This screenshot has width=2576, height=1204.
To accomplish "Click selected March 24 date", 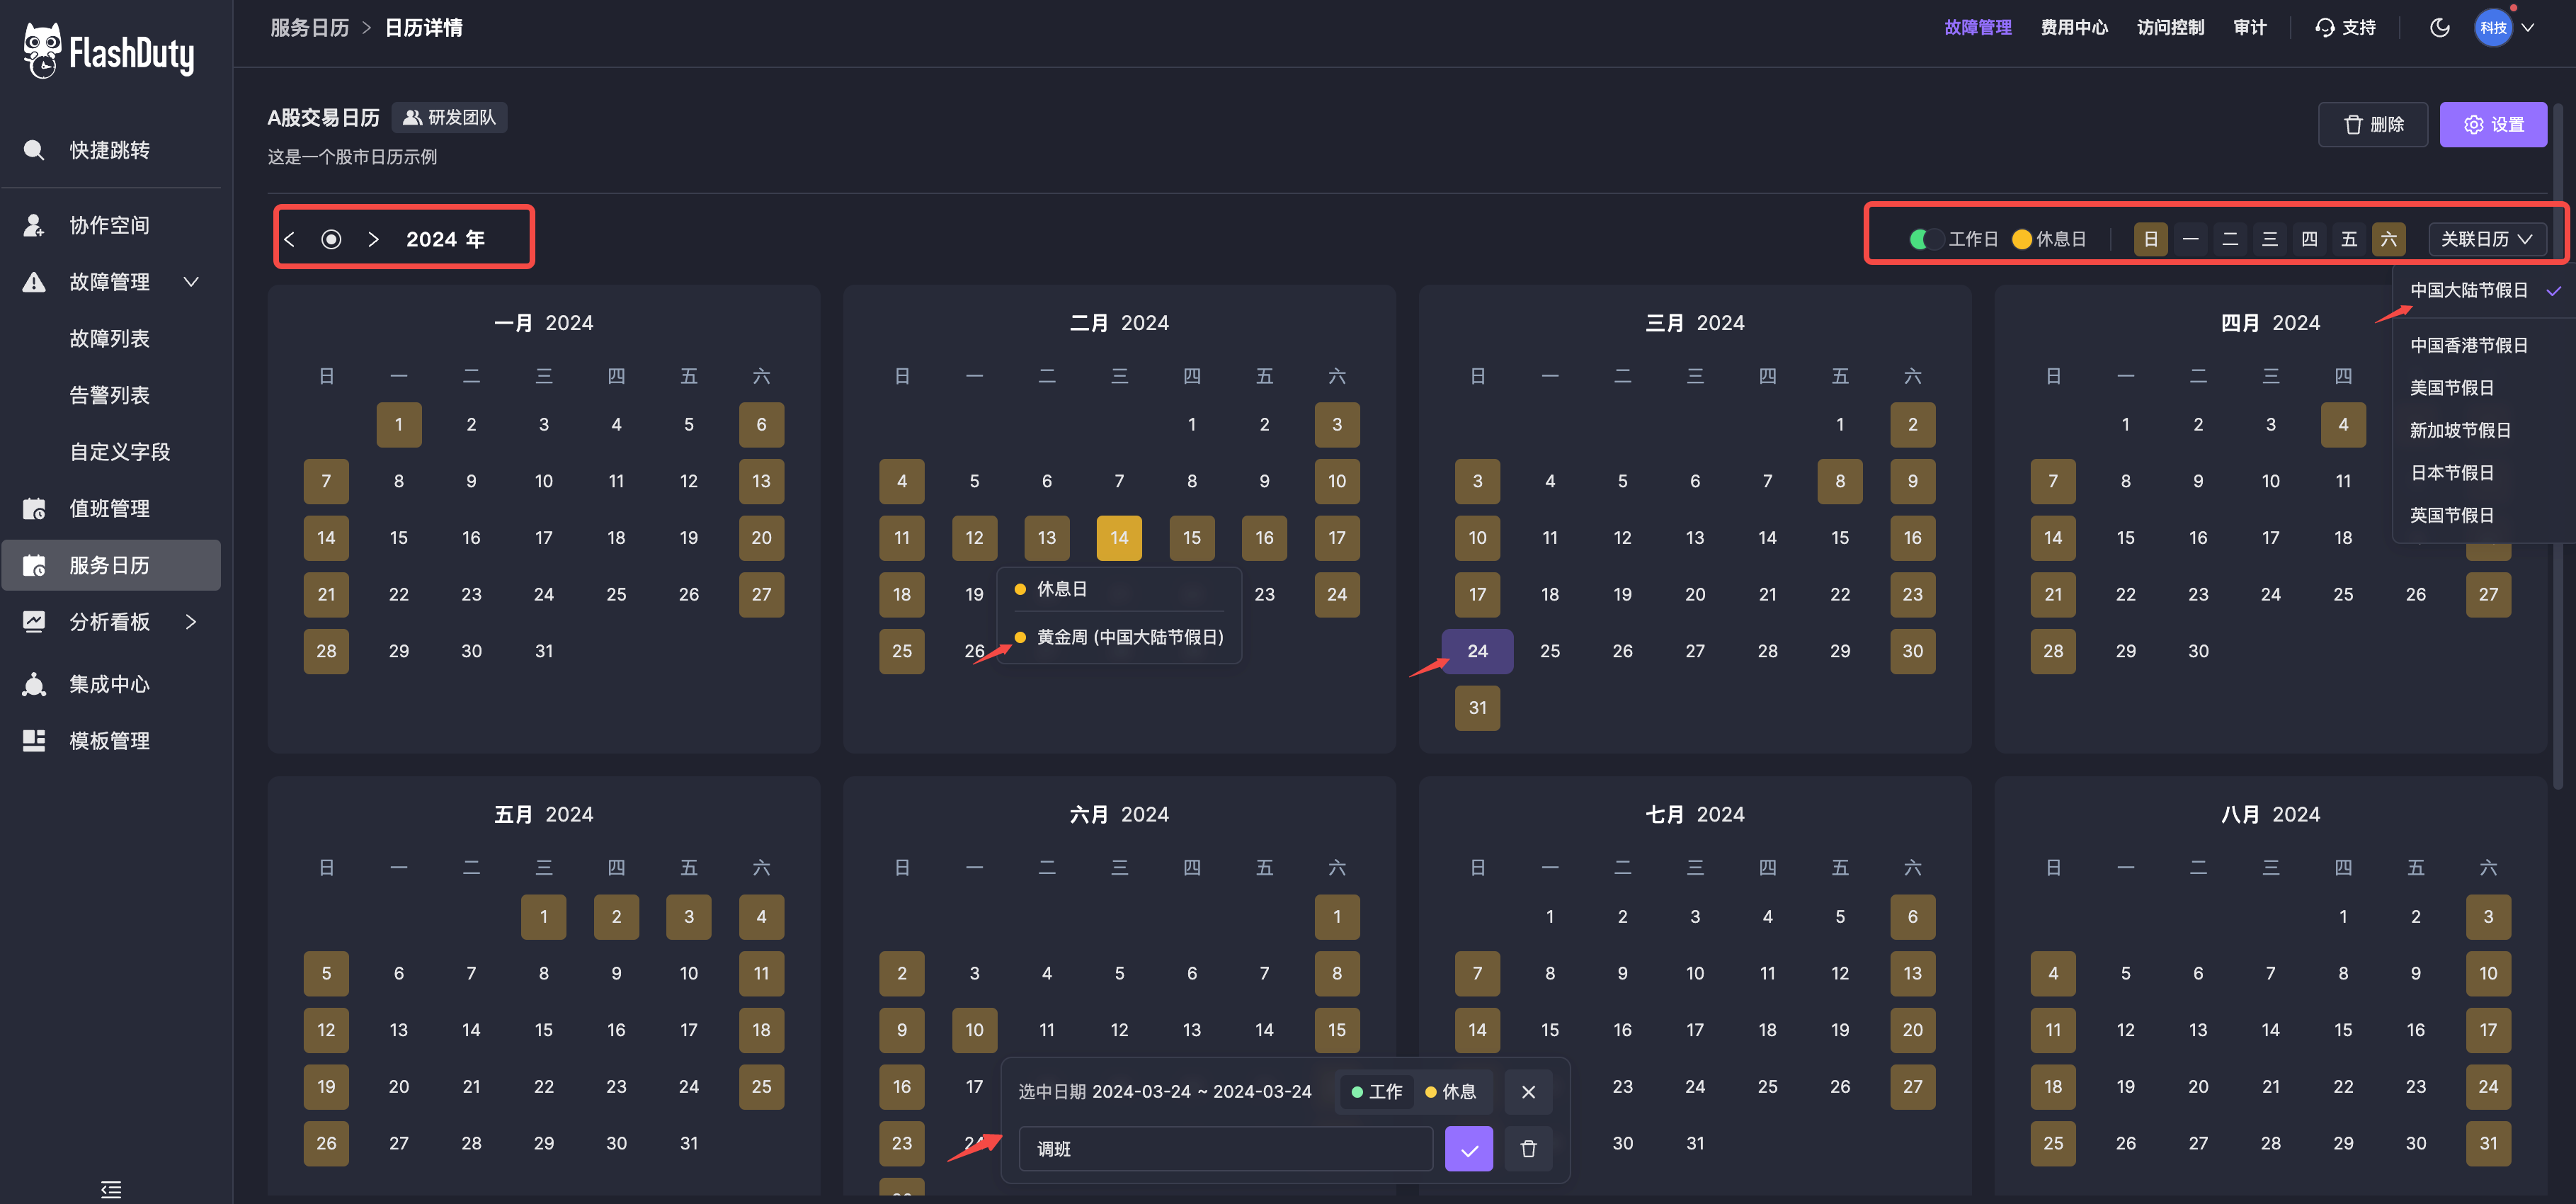I will click(1477, 651).
